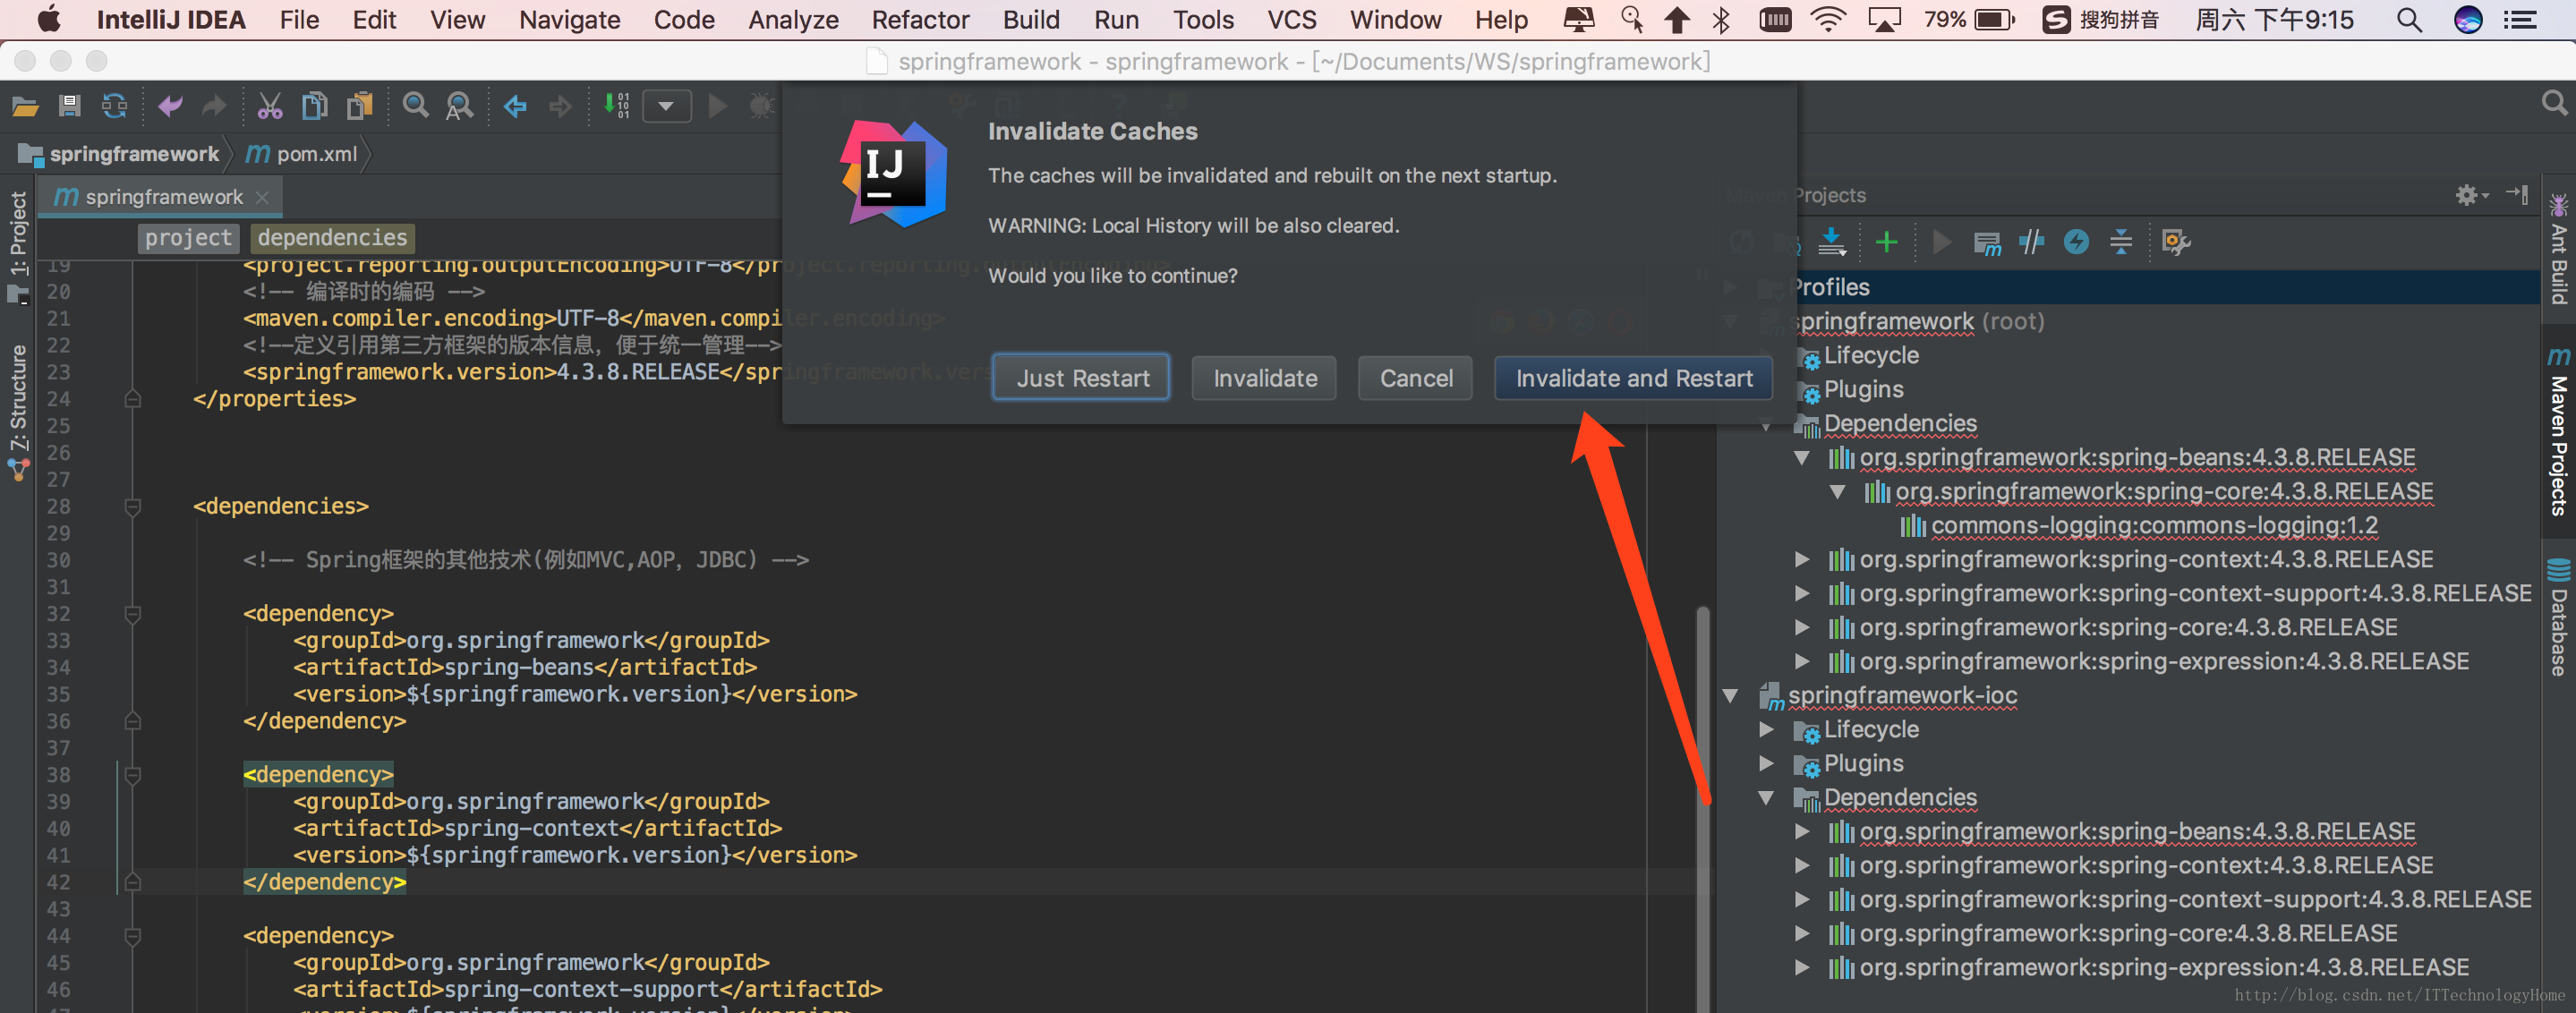Toggle Maven Offline Mode
The height and width of the screenshot is (1013, 2576).
pyautogui.click(x=2031, y=242)
